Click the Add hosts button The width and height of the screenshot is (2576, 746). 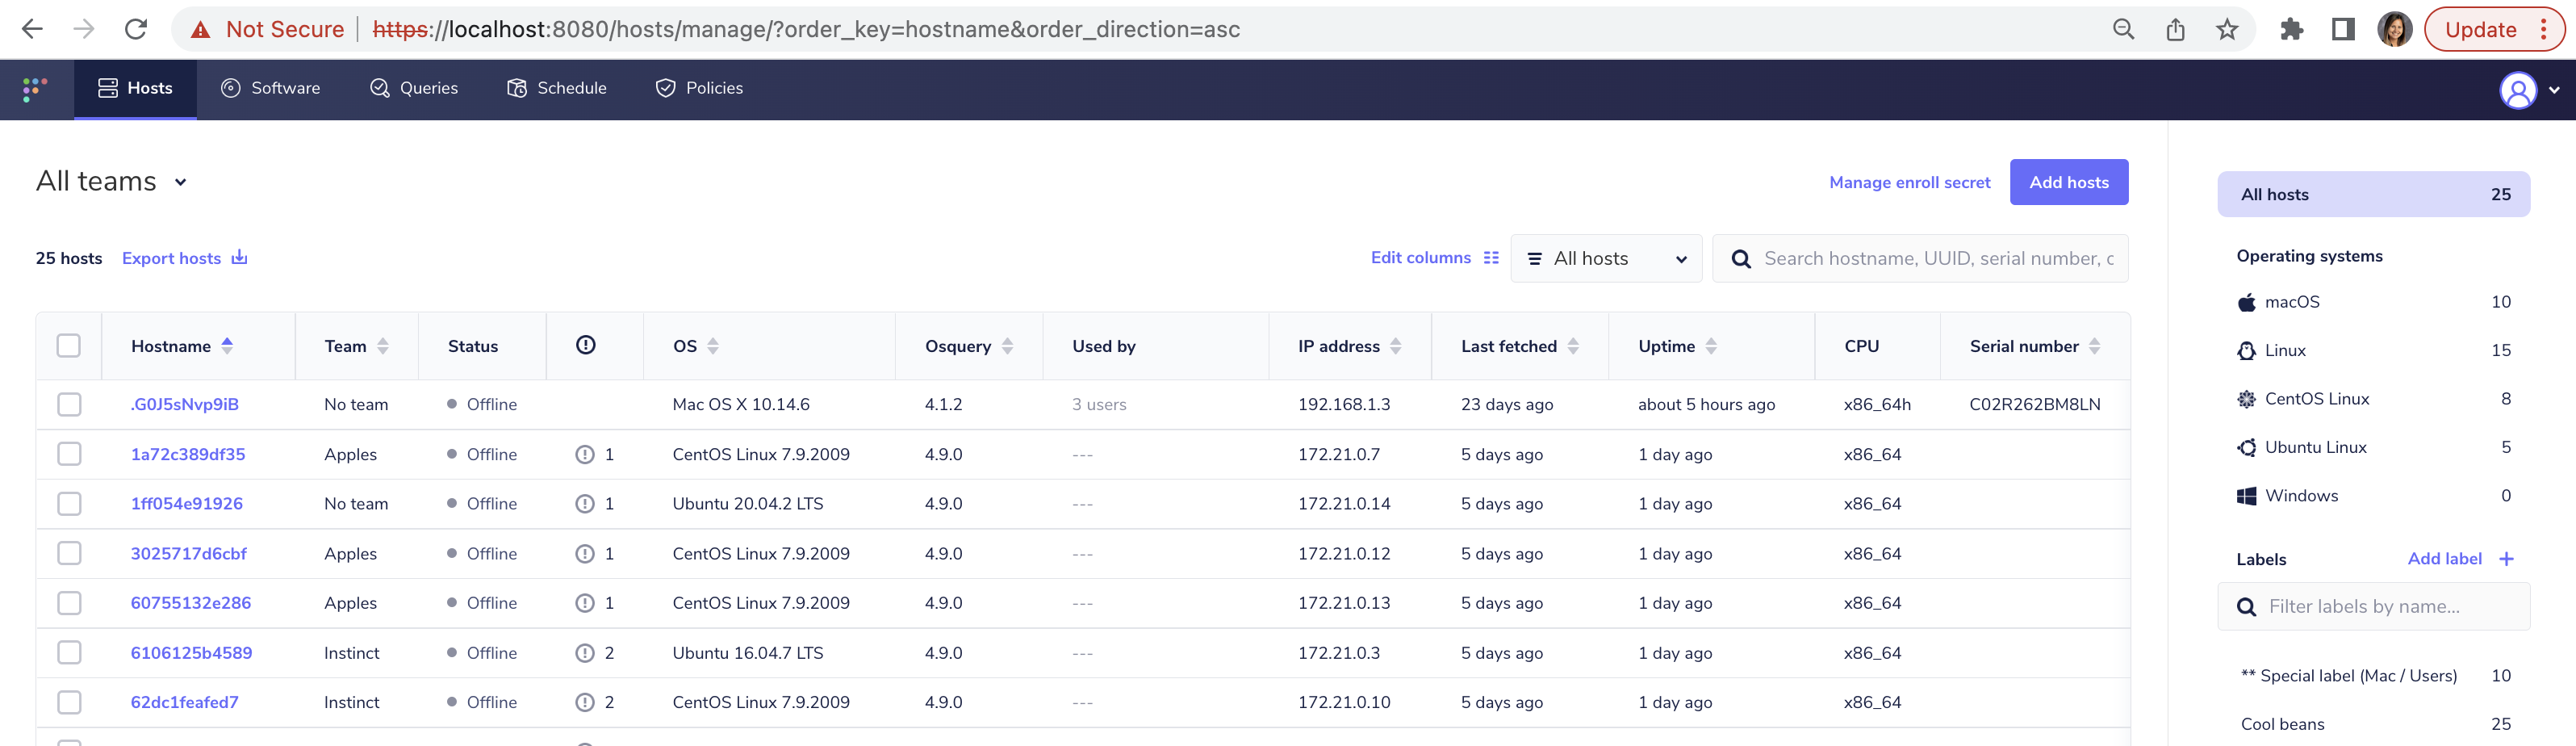[x=2069, y=182]
